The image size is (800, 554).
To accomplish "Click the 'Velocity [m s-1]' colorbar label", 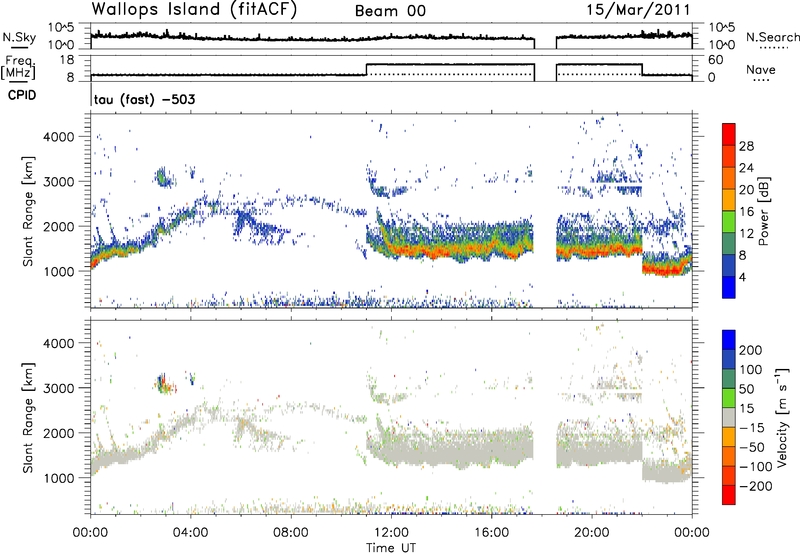I will (783, 417).
